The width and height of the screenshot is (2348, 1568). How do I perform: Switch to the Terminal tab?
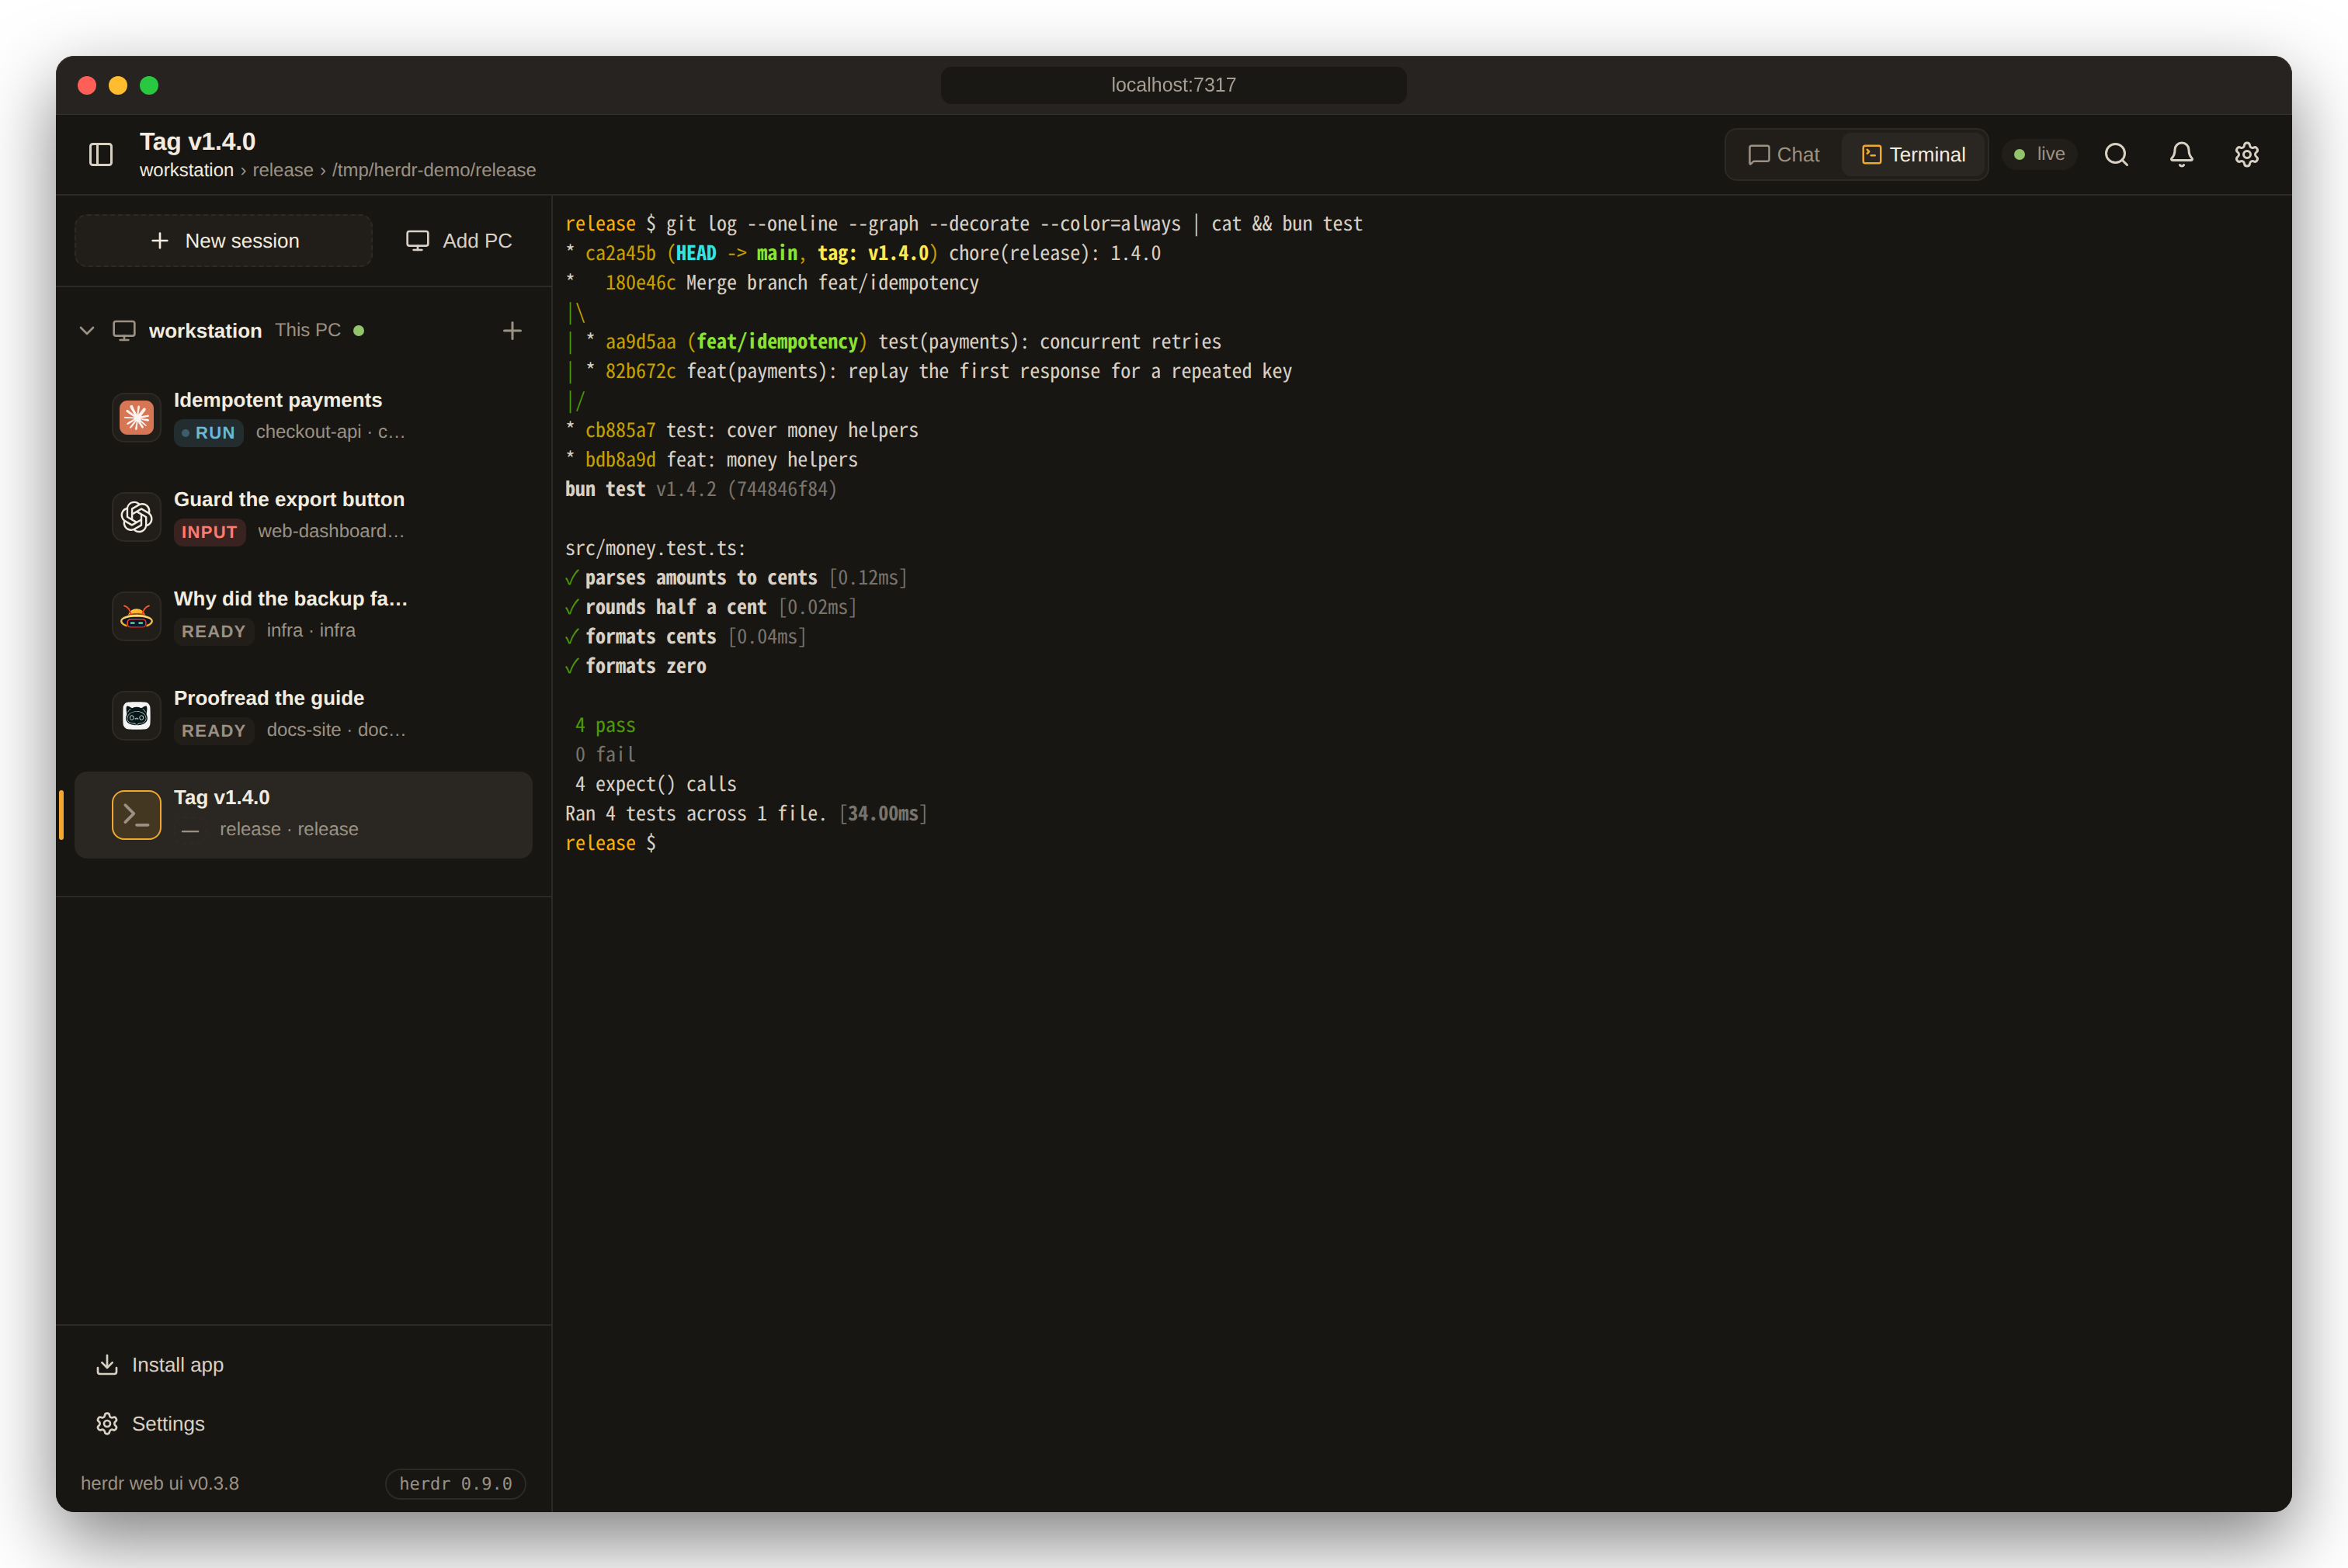(1913, 154)
